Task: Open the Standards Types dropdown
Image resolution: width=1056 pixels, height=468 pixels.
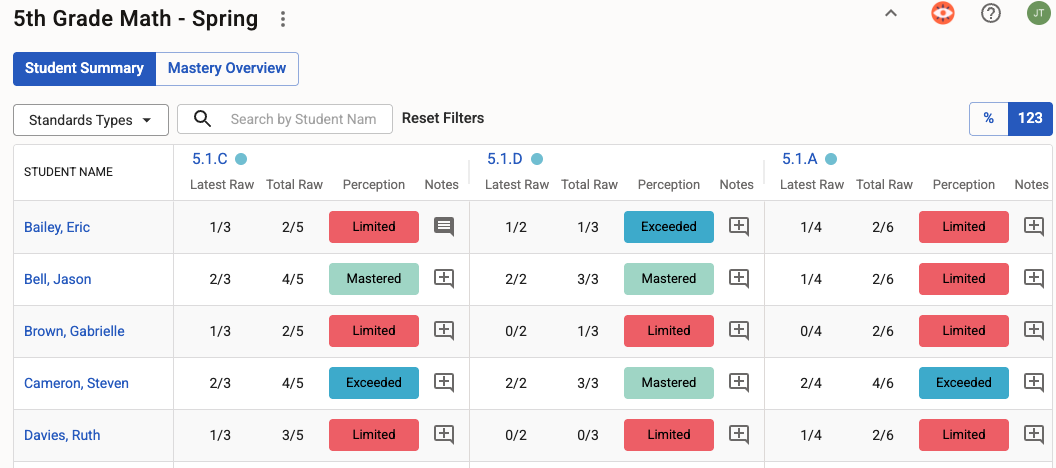Action: click(91, 121)
